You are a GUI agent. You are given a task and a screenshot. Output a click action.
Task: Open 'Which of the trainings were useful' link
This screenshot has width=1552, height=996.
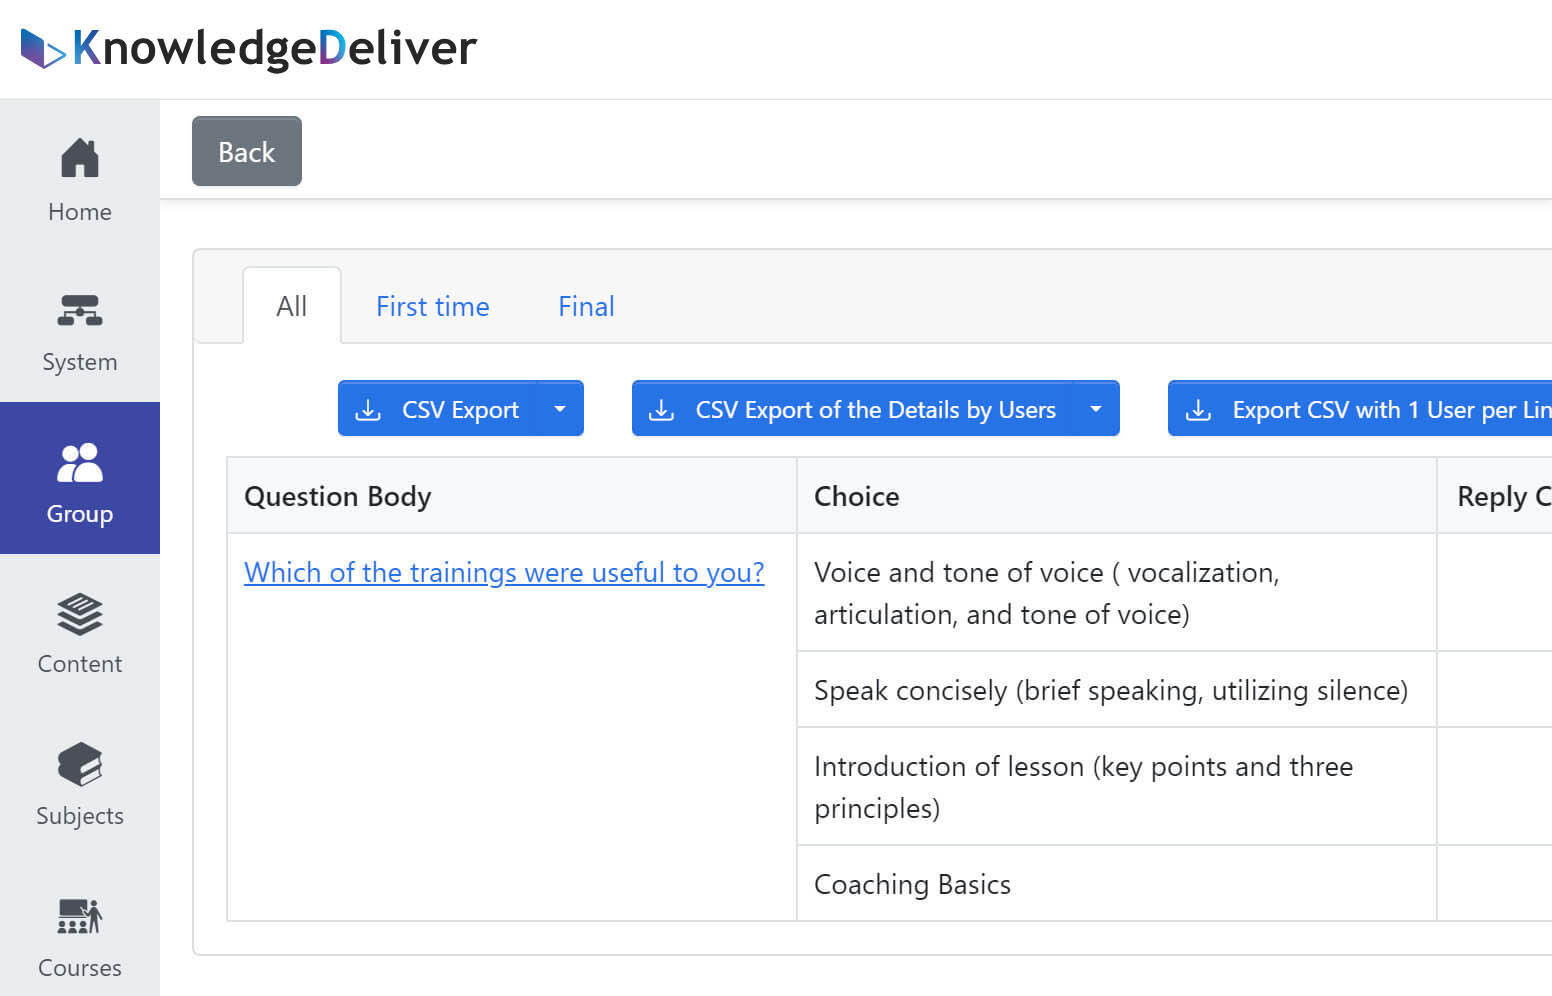click(504, 572)
